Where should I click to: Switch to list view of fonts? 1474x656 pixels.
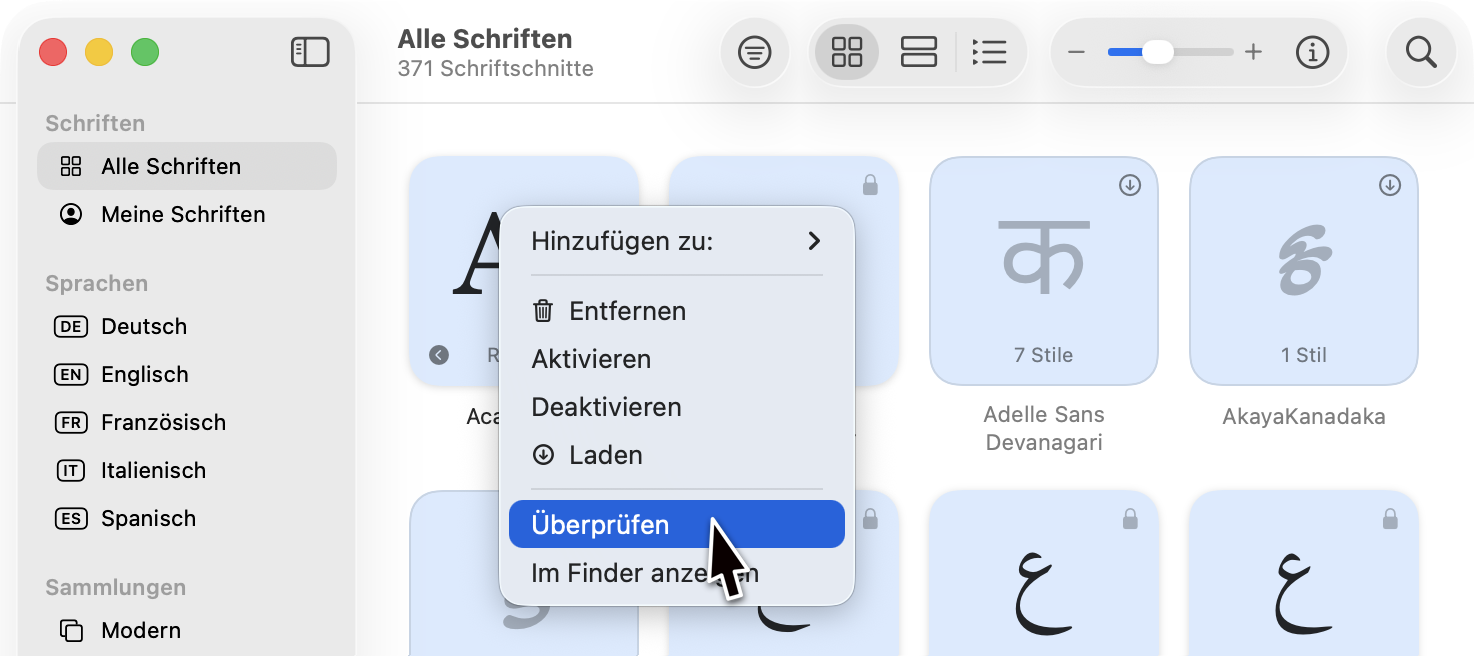point(990,52)
